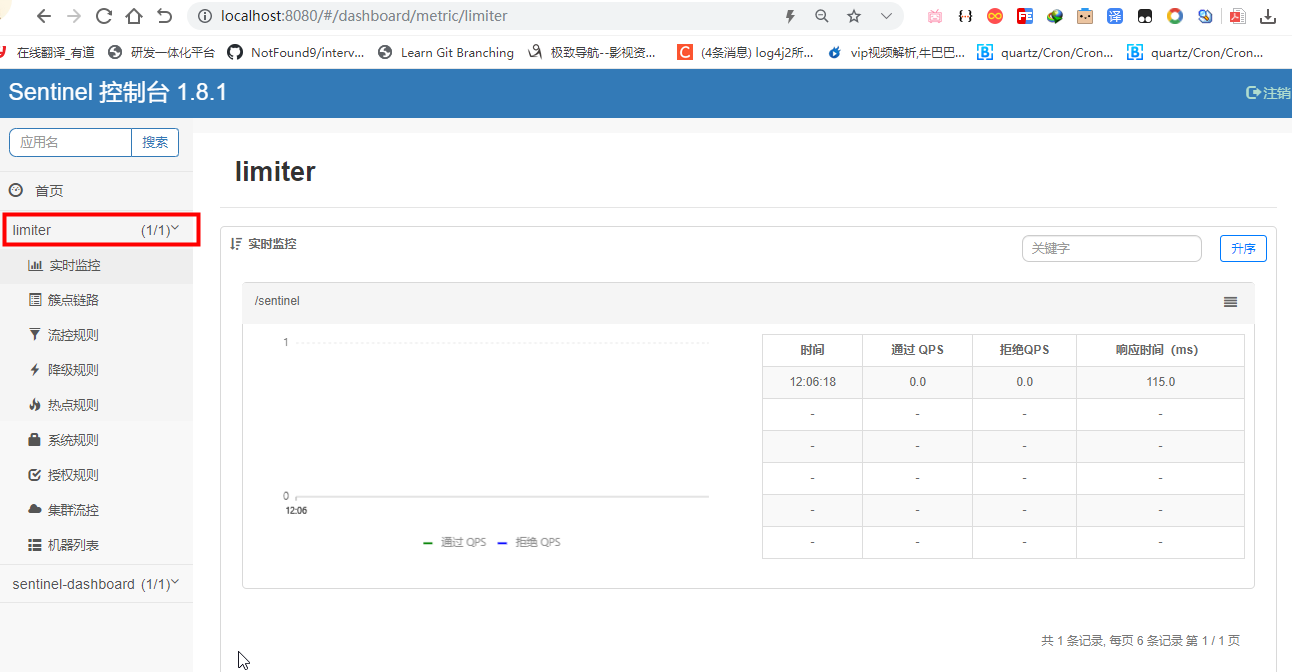The width and height of the screenshot is (1292, 672).
Task: Click the black Tampermonkey extension icon
Action: [1145, 16]
